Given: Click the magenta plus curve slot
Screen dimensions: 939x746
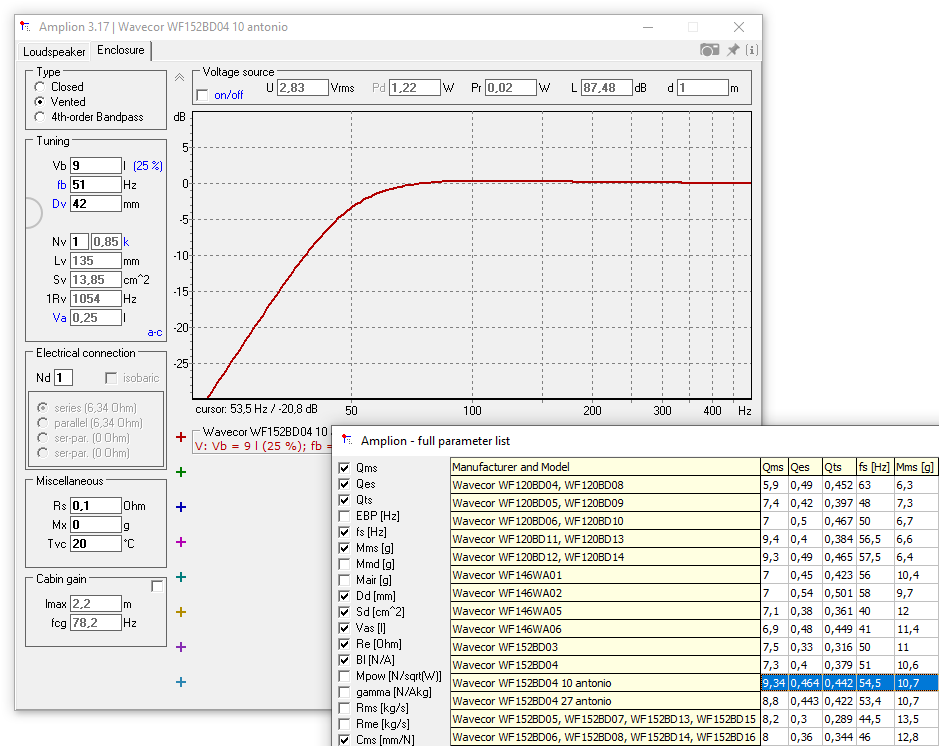Looking at the screenshot, I should pyautogui.click(x=181, y=542).
